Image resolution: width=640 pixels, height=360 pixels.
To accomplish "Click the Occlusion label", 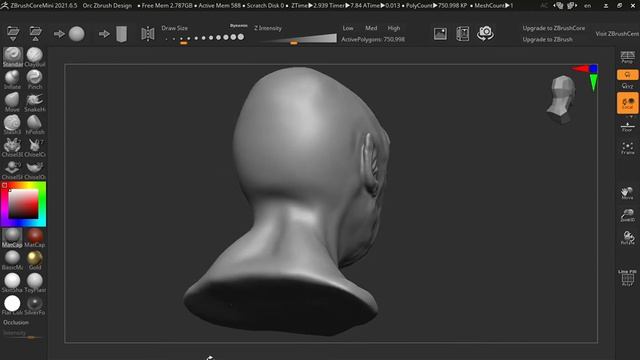I will [16, 322].
